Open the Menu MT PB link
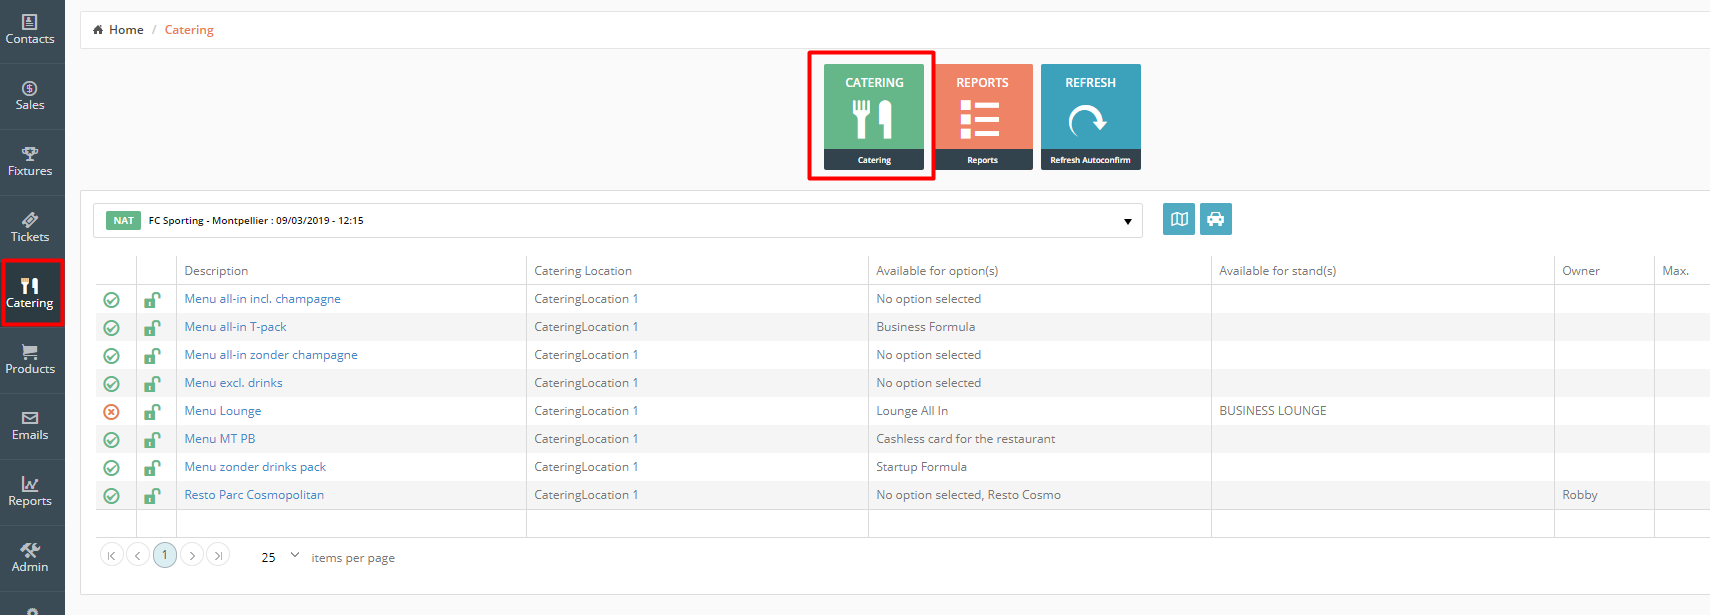The image size is (1710, 615). click(x=220, y=439)
